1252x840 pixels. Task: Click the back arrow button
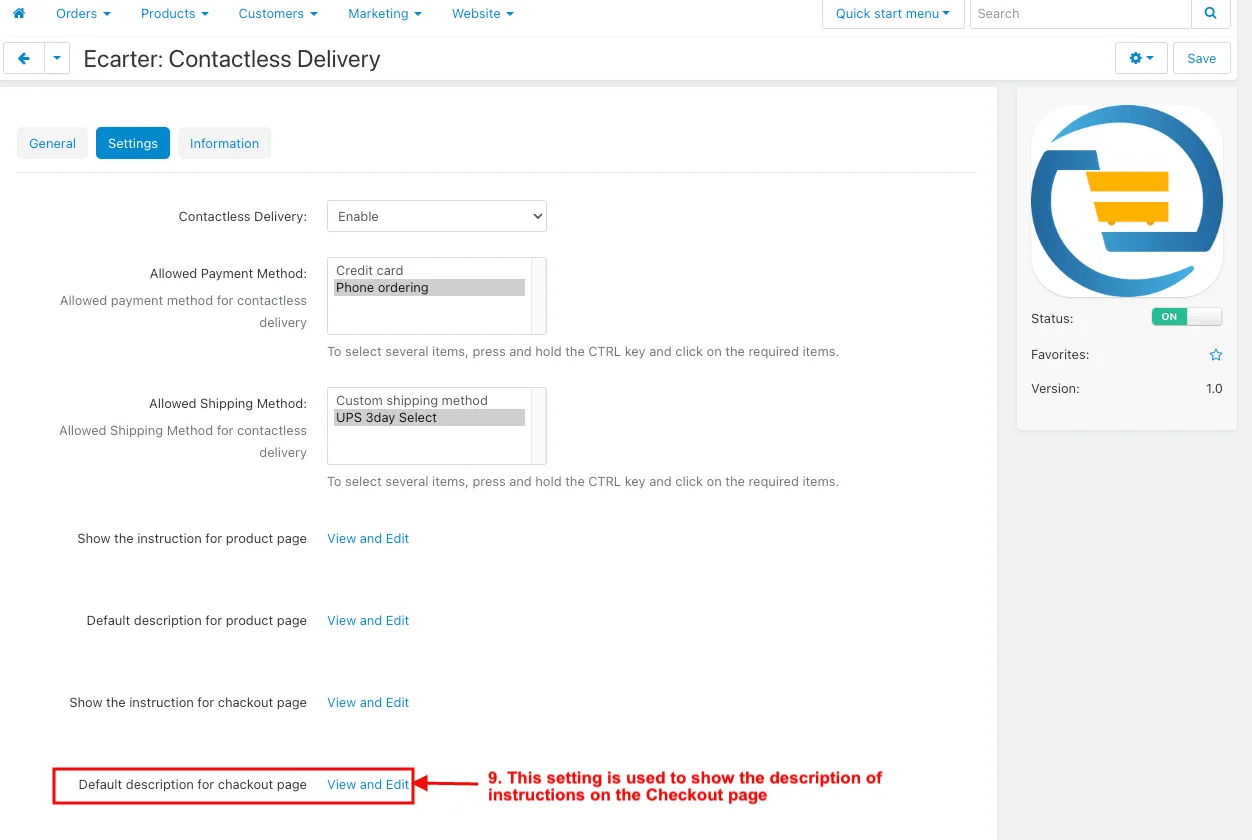[24, 58]
